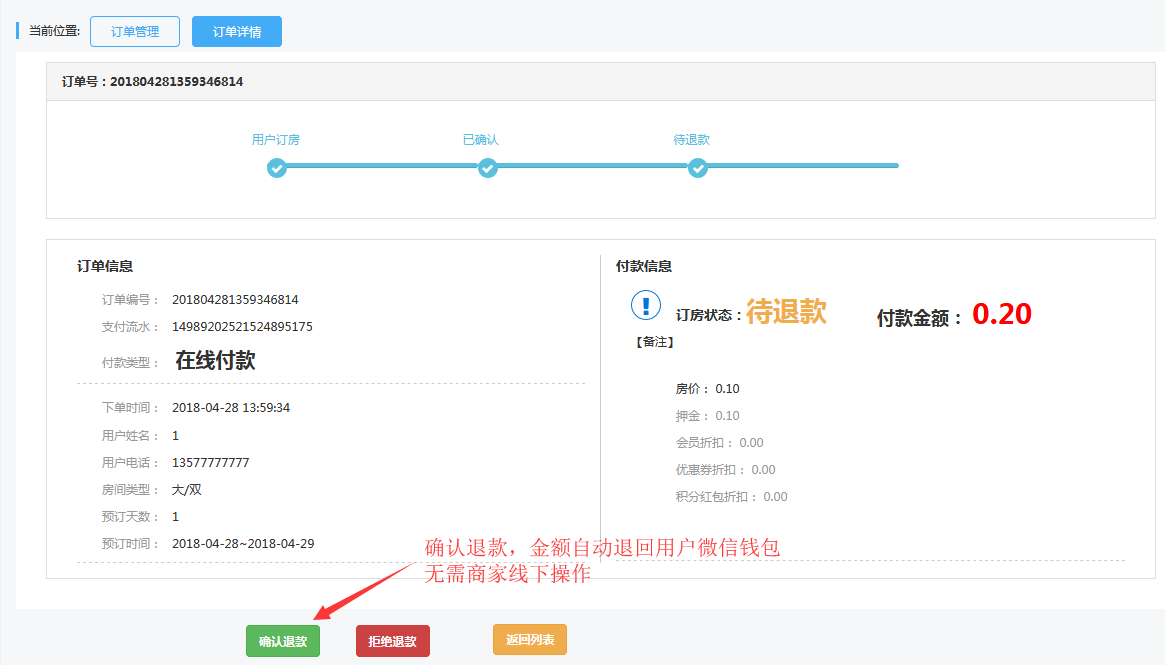Click the 已确认 step label

[481, 140]
